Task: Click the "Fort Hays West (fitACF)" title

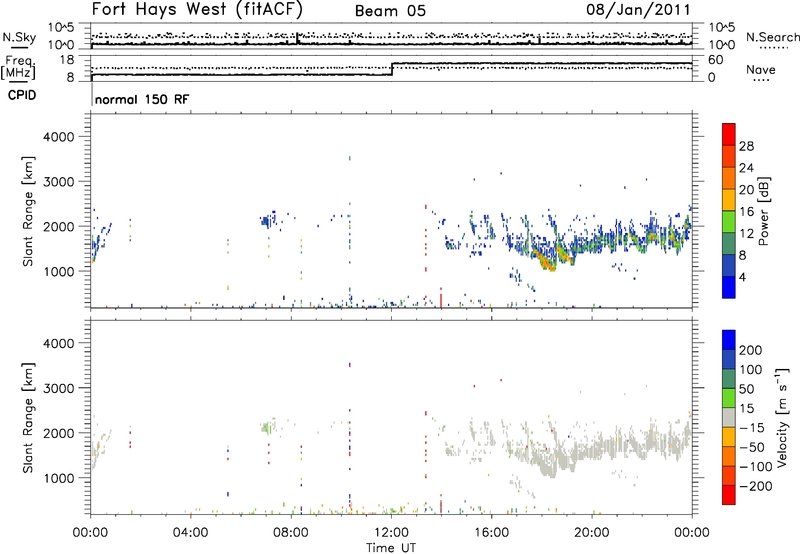Action: (x=197, y=10)
